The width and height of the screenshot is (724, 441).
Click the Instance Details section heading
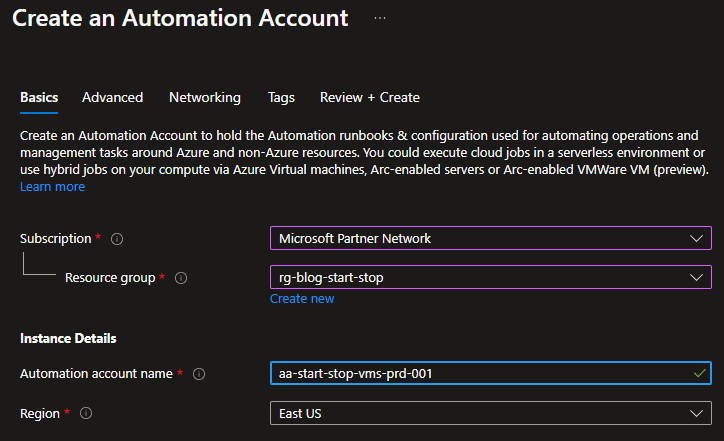point(68,339)
